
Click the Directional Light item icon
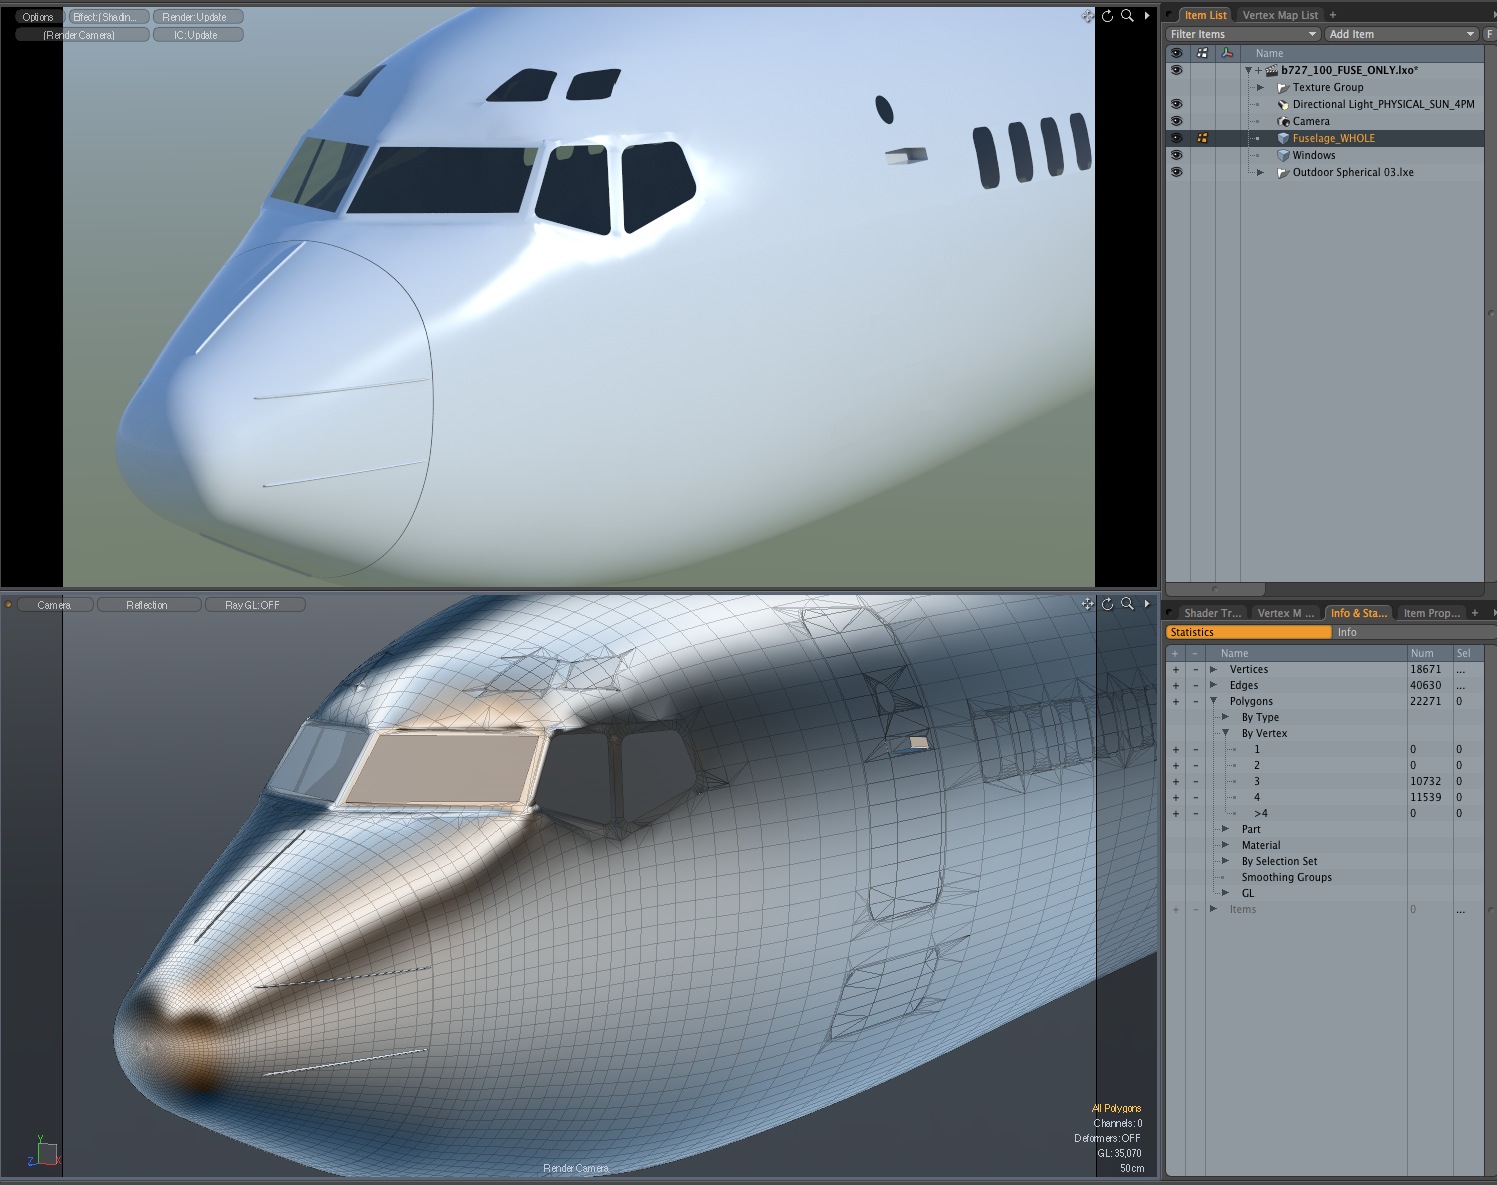point(1284,105)
